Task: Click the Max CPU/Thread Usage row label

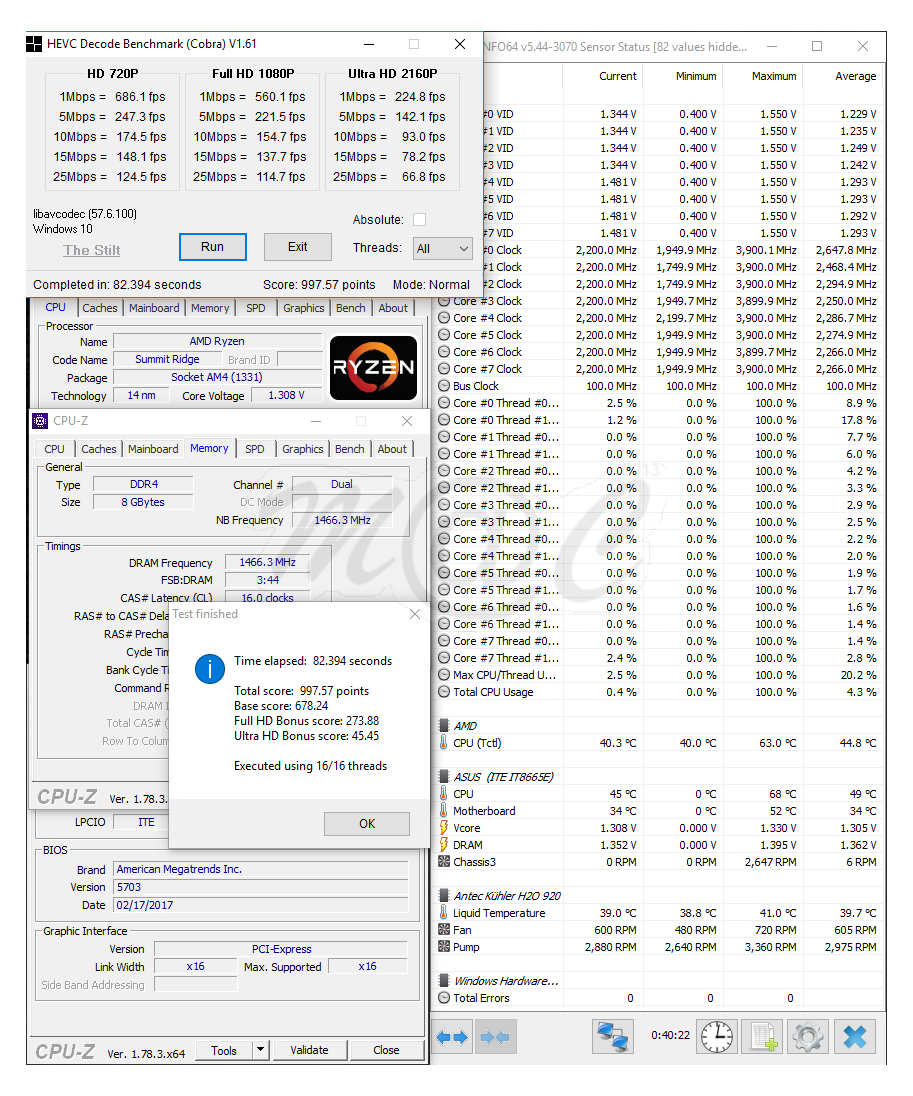Action: pyautogui.click(x=505, y=675)
